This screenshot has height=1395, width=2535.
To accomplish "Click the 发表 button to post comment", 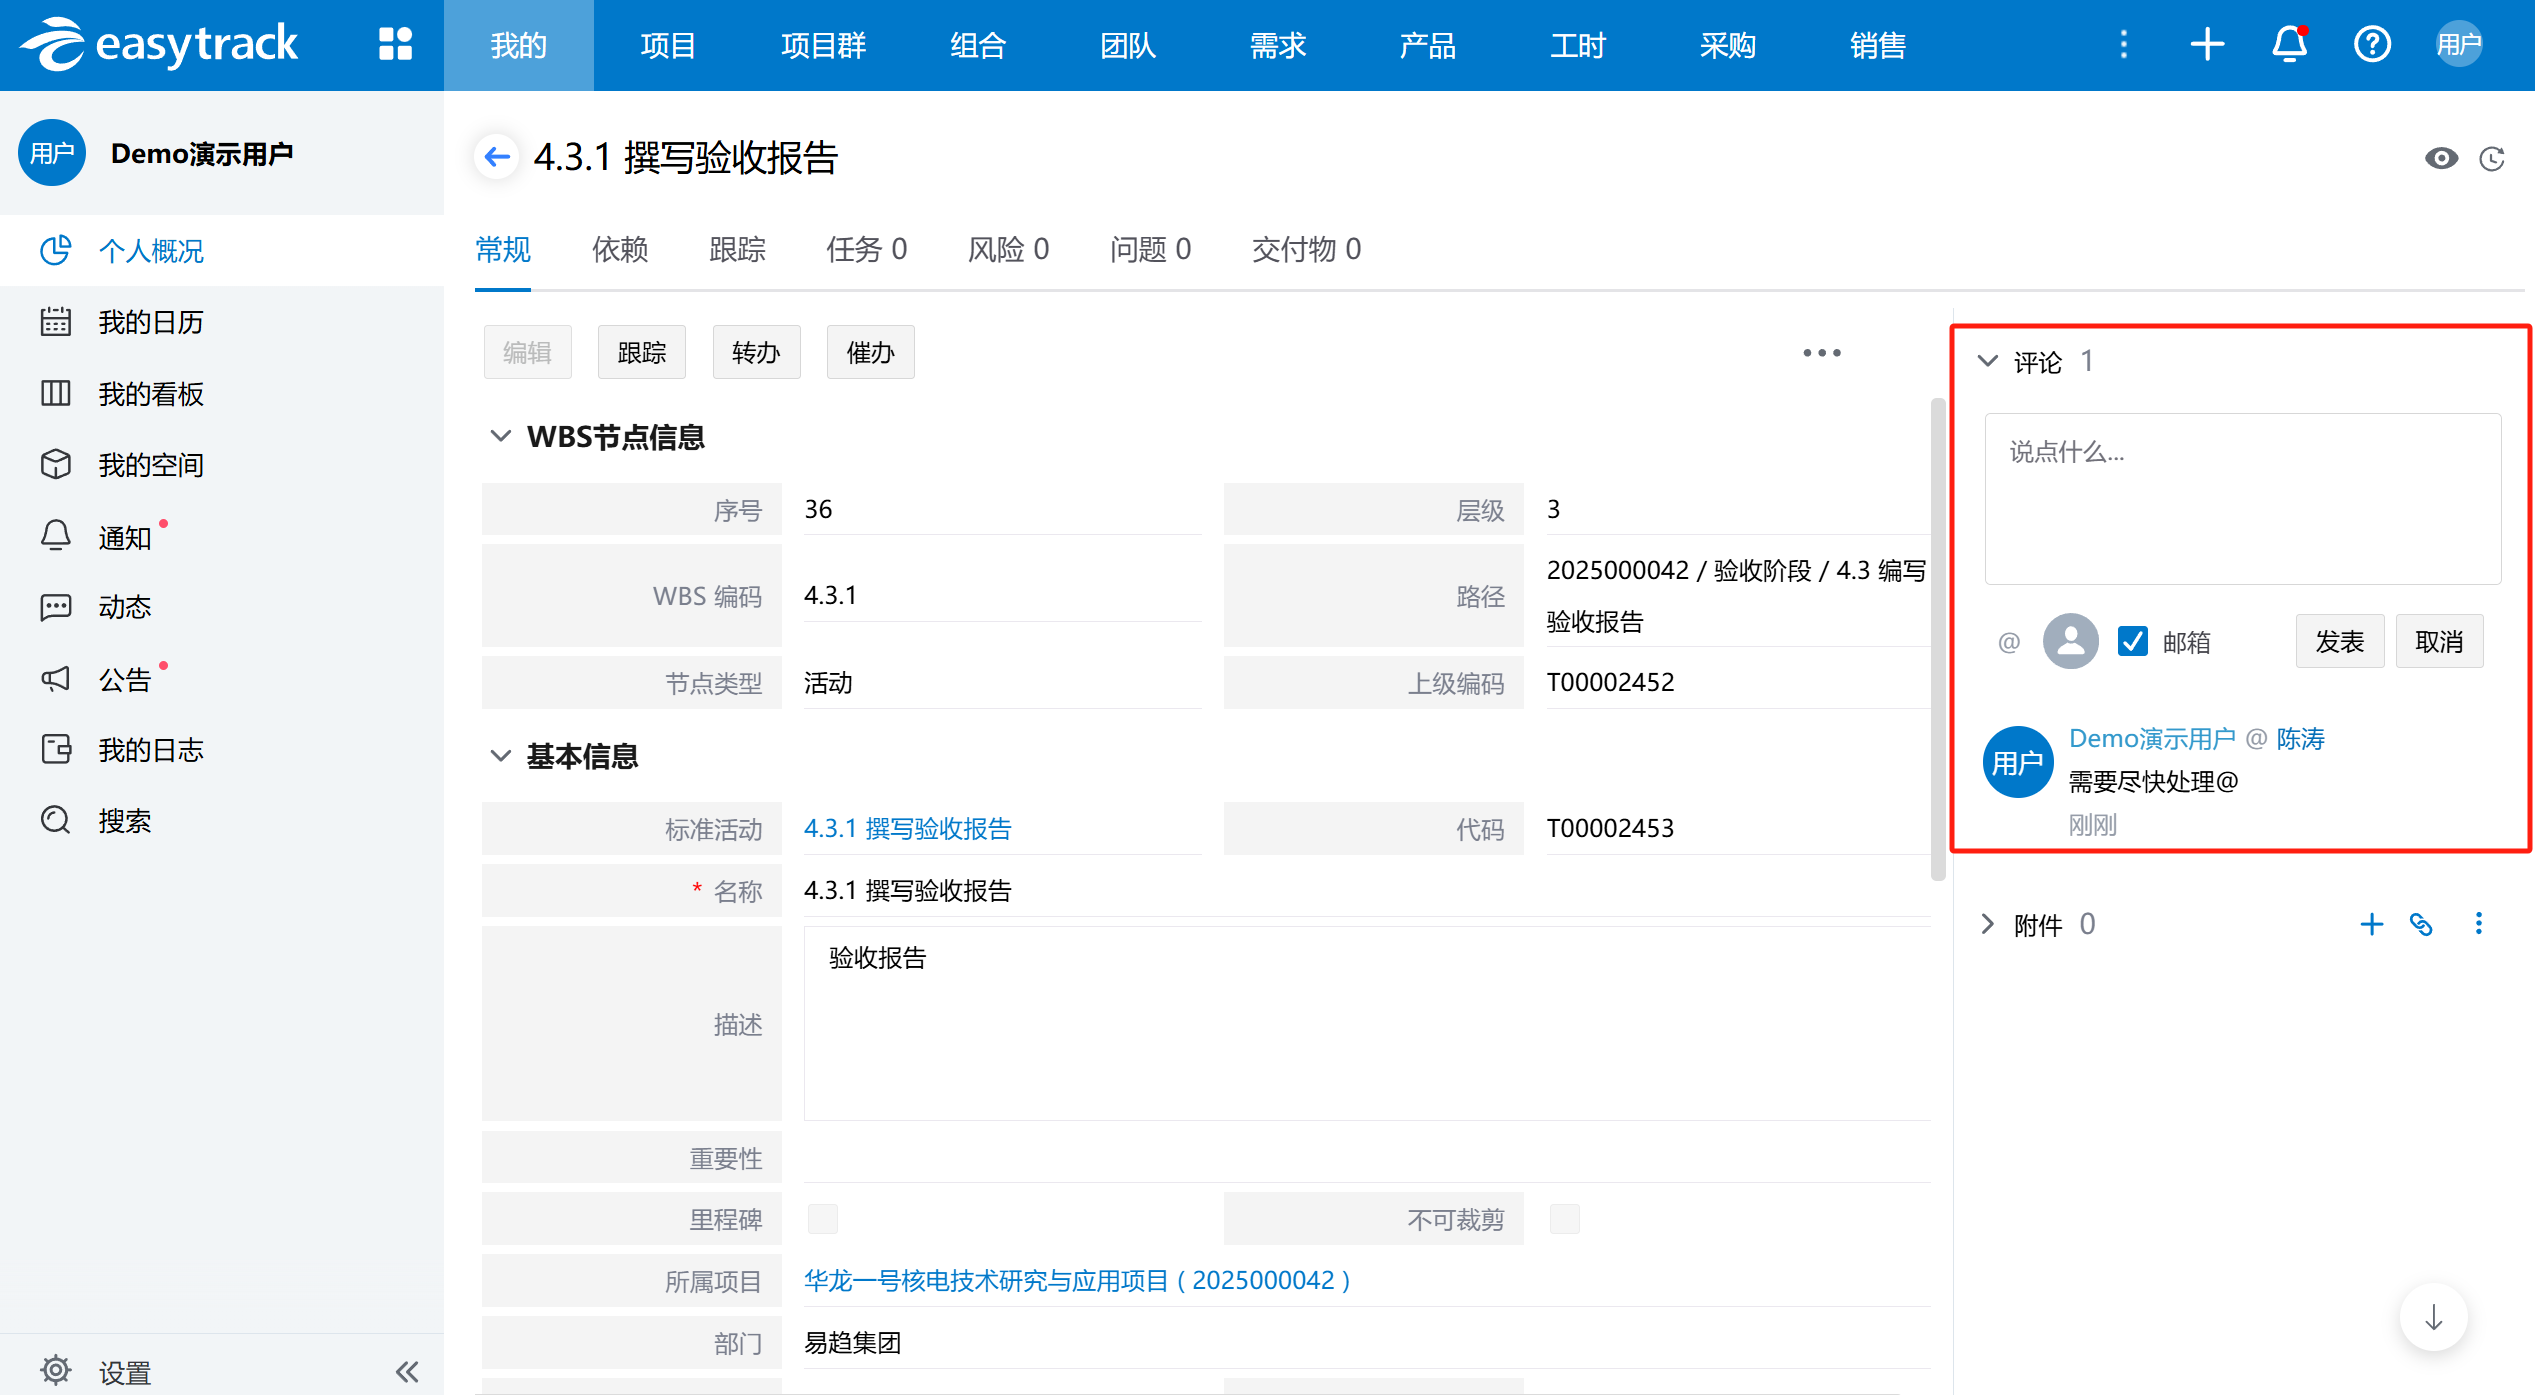I will pos(2339,641).
